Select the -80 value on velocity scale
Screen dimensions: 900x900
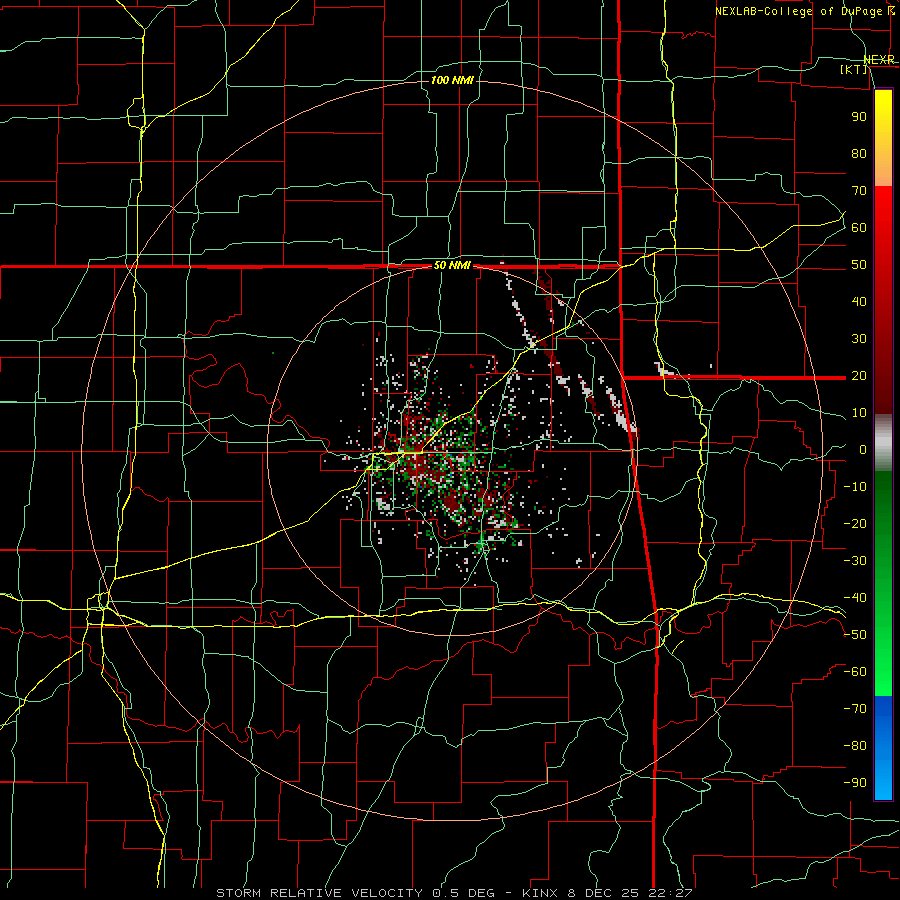pos(855,746)
